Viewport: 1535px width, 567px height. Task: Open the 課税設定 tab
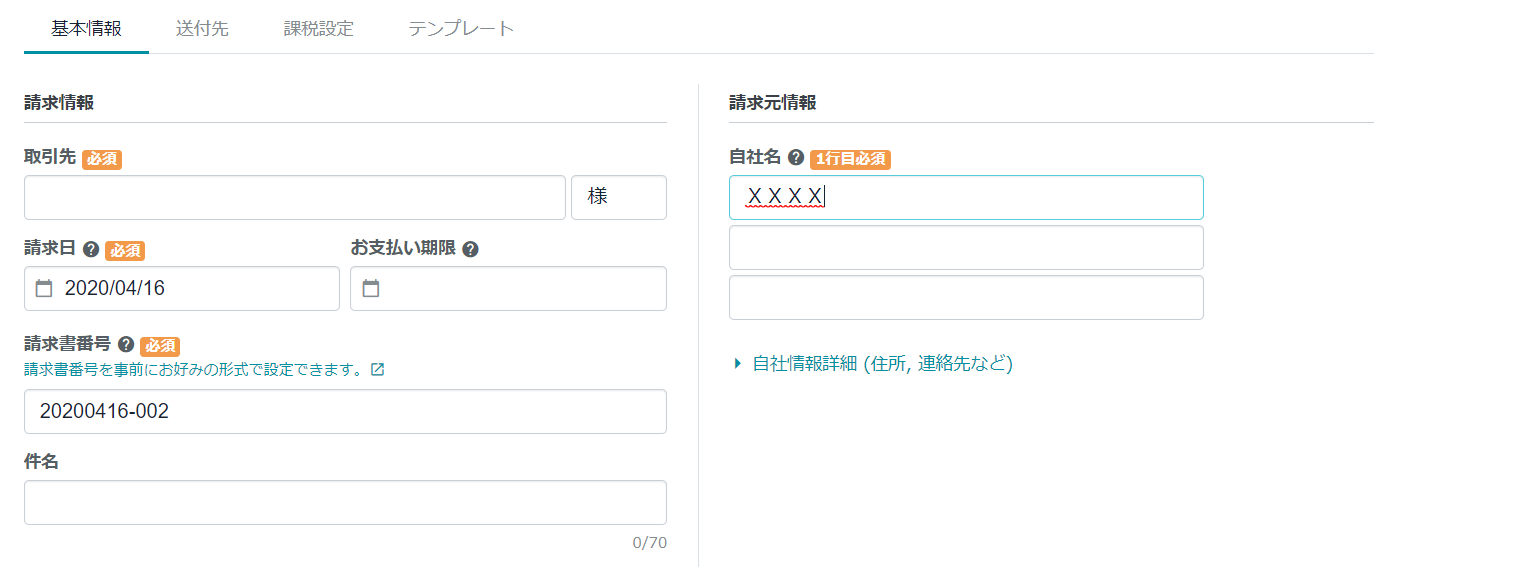[318, 28]
